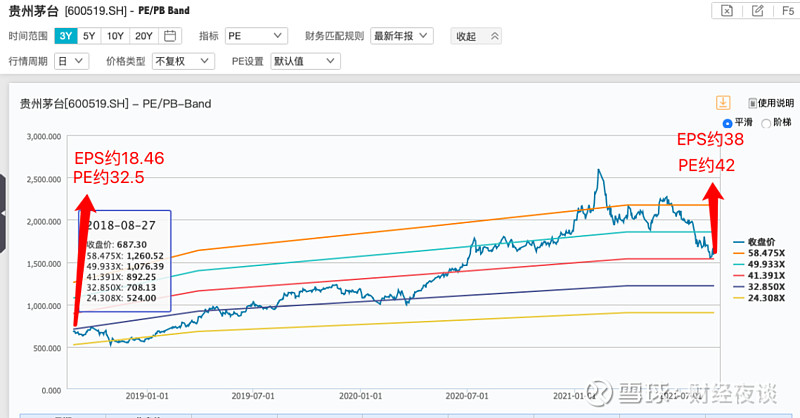Screen dimensions: 800x418
Task: Click the chart title 贵州茅台 PE/PB-Band
Action: (115, 104)
